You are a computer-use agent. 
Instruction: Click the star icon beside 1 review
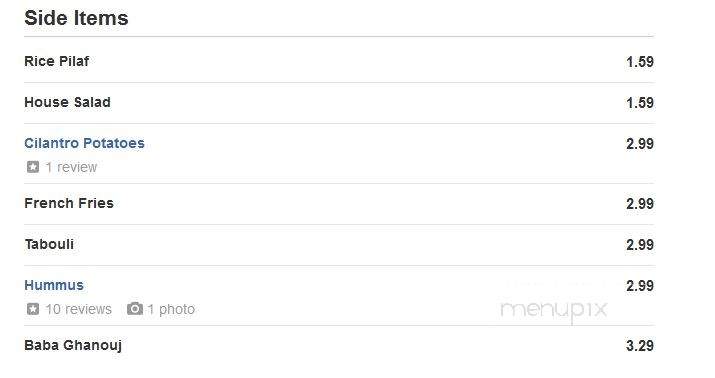[x=33, y=167]
